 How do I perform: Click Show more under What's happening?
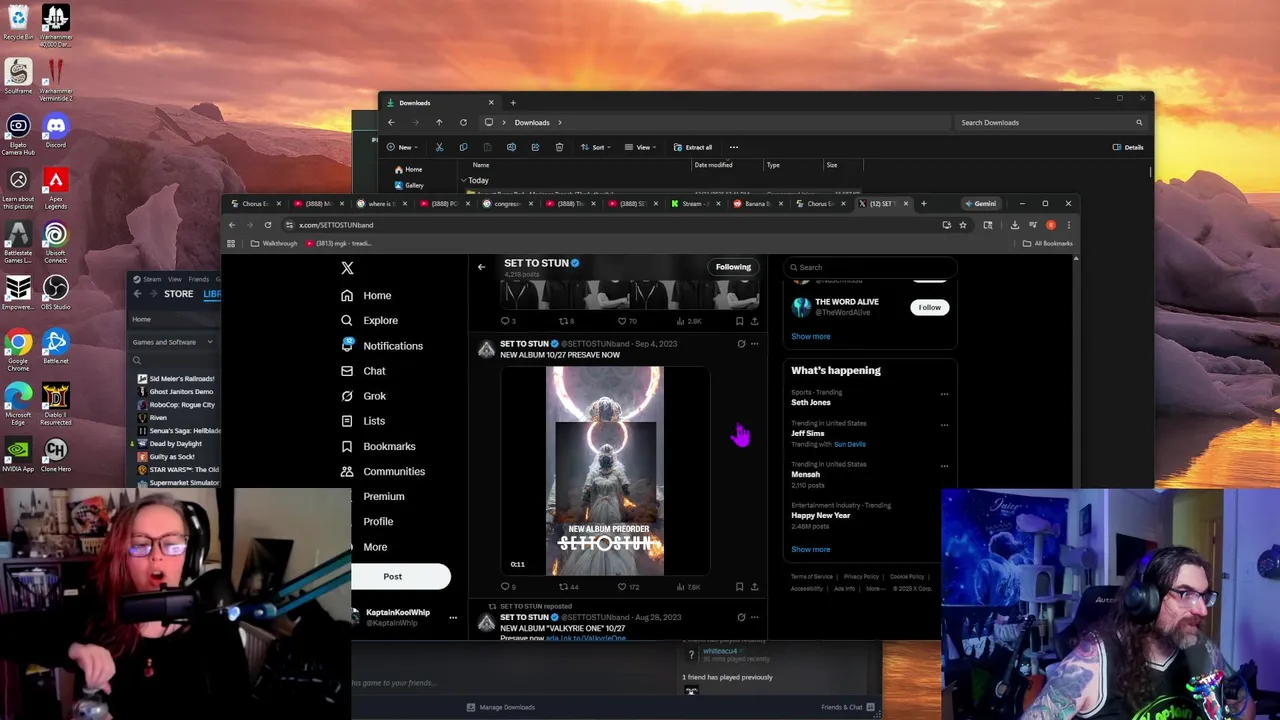point(810,549)
